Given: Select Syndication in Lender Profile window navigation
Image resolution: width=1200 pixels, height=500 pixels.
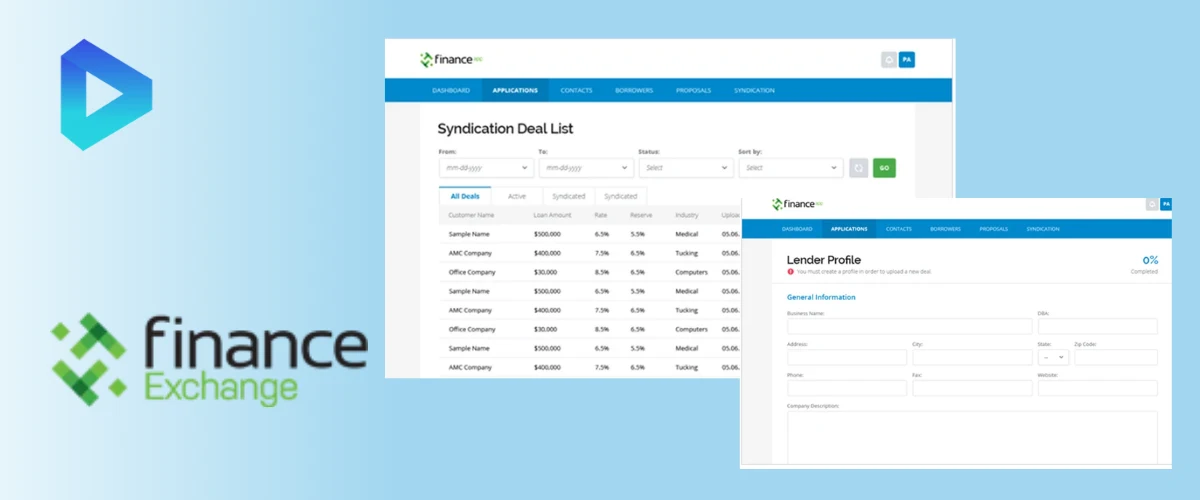Looking at the screenshot, I should [1042, 229].
